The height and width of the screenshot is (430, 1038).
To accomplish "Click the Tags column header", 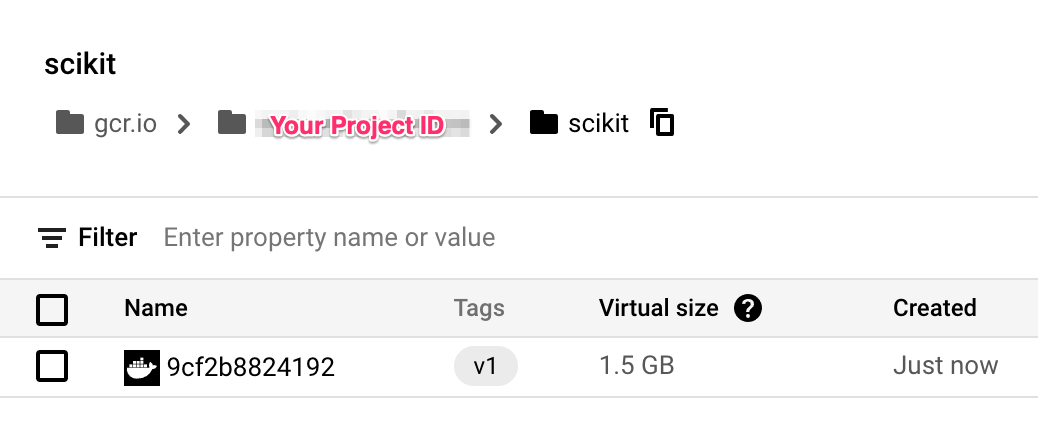I will [x=479, y=308].
